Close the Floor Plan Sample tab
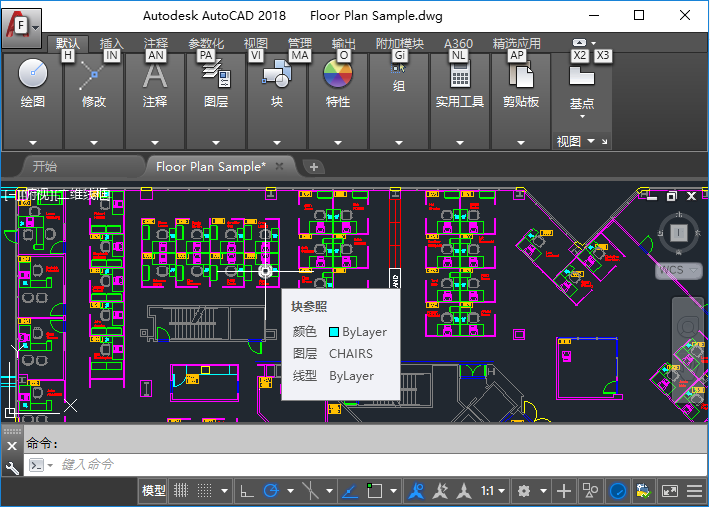This screenshot has height=507, width=710. tap(279, 166)
